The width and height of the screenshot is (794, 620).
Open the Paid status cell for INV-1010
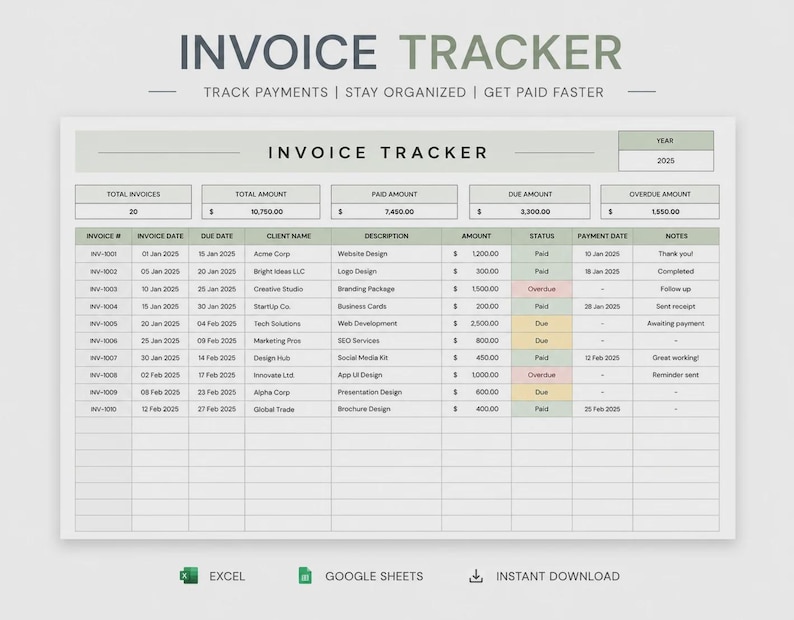click(542, 409)
